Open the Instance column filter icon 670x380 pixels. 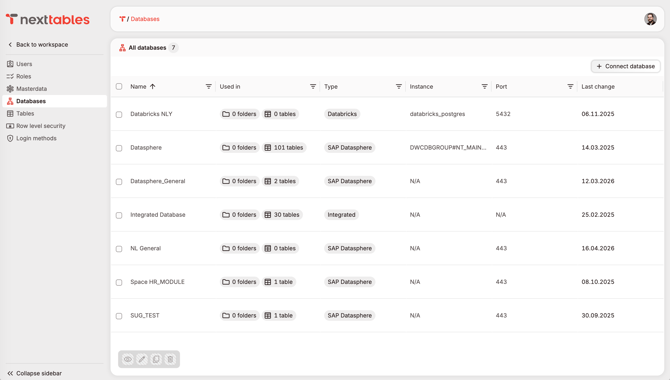pyautogui.click(x=485, y=86)
